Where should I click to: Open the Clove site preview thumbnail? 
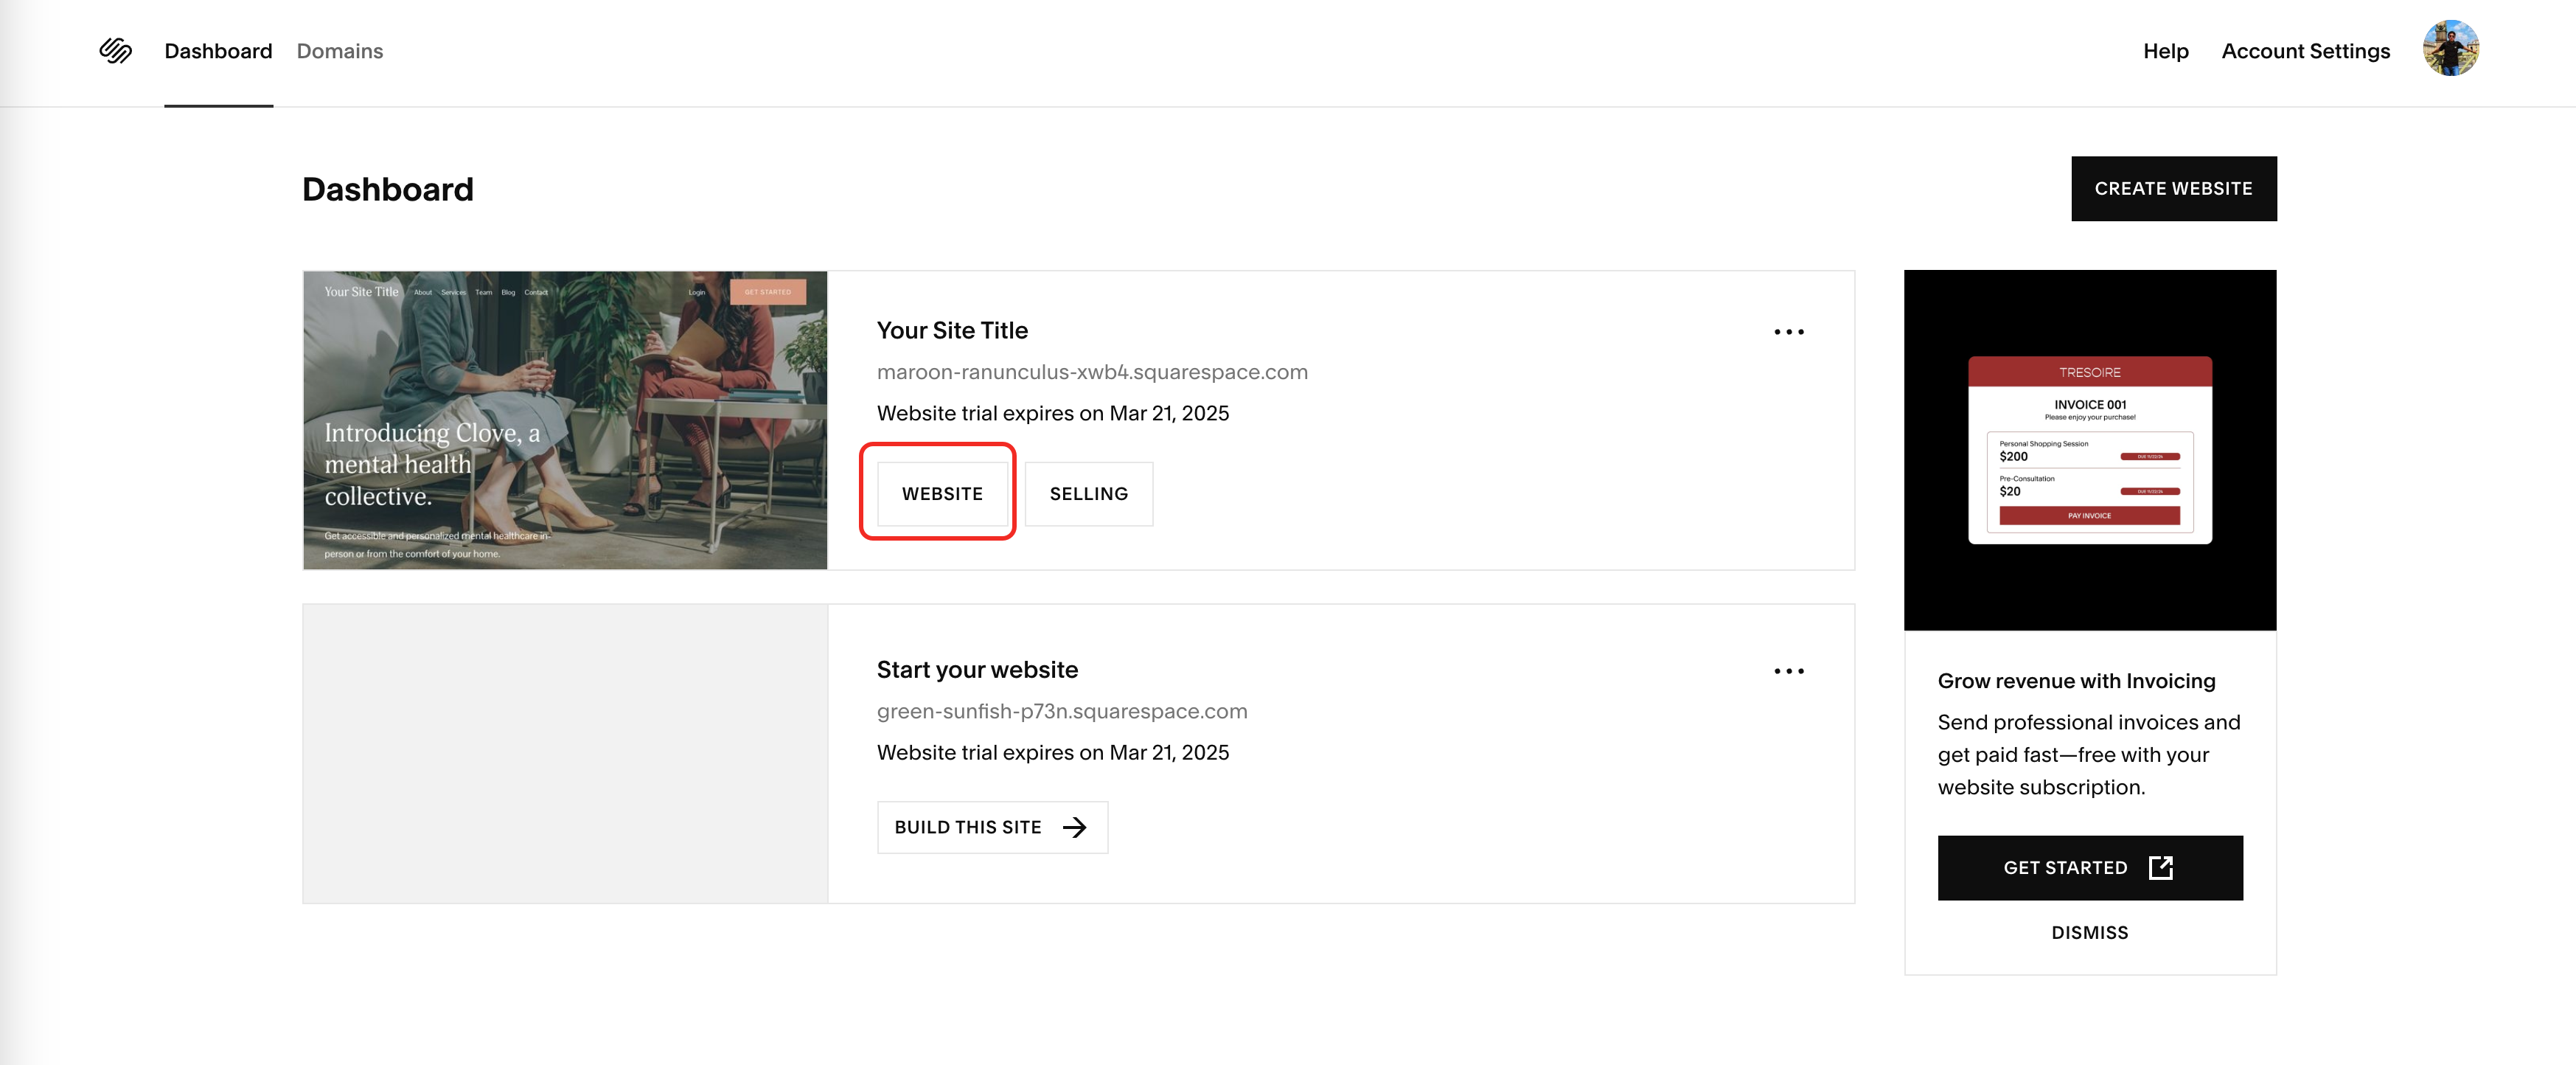pos(565,420)
